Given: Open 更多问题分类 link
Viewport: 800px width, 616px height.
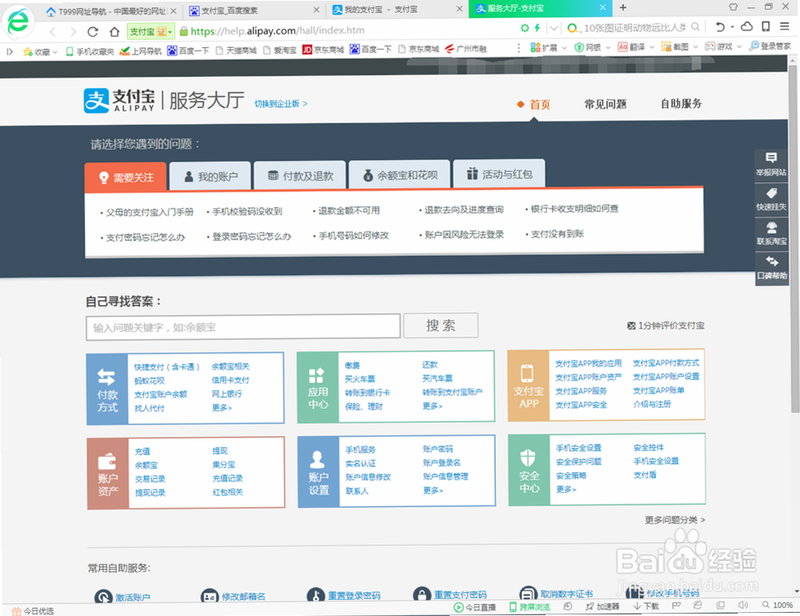Looking at the screenshot, I should (674, 520).
